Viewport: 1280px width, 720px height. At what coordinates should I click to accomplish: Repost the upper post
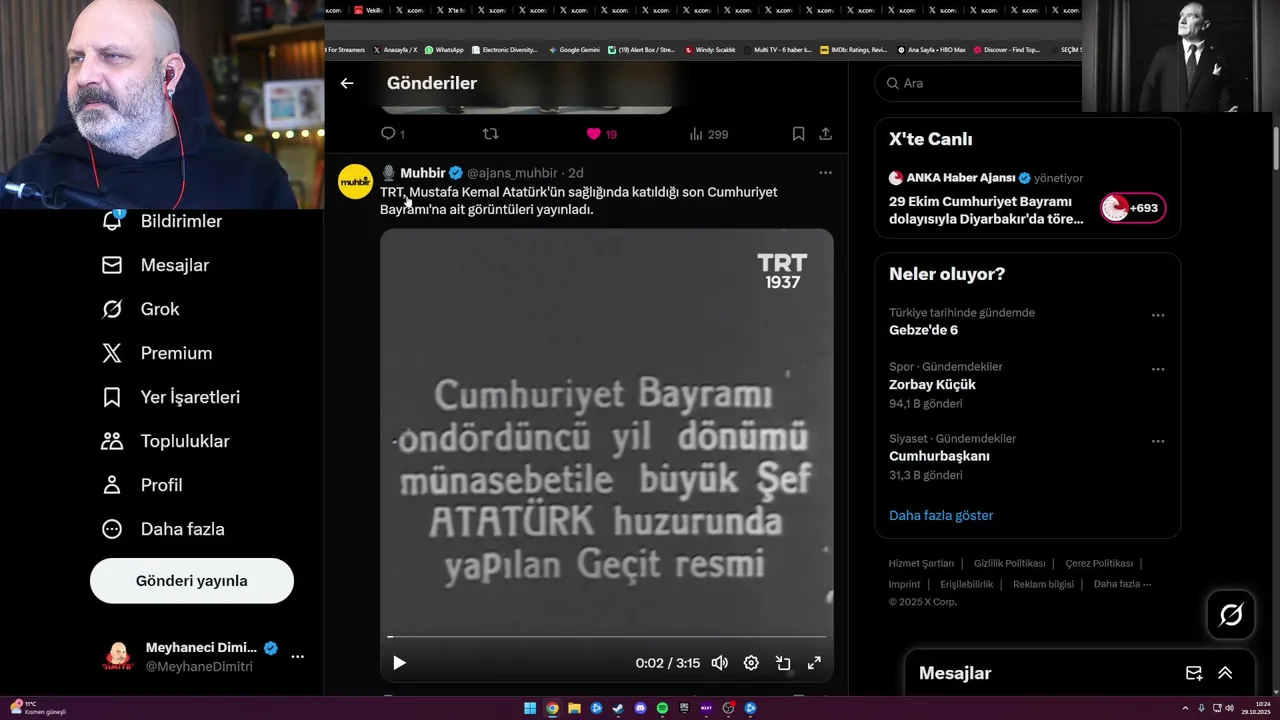click(490, 134)
